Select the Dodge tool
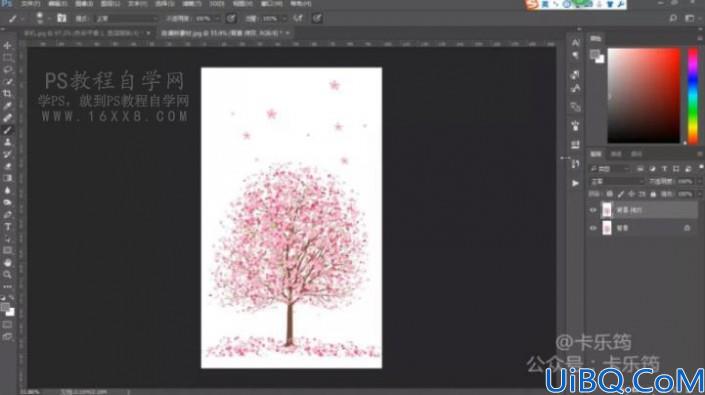705x395 pixels. [x=8, y=203]
